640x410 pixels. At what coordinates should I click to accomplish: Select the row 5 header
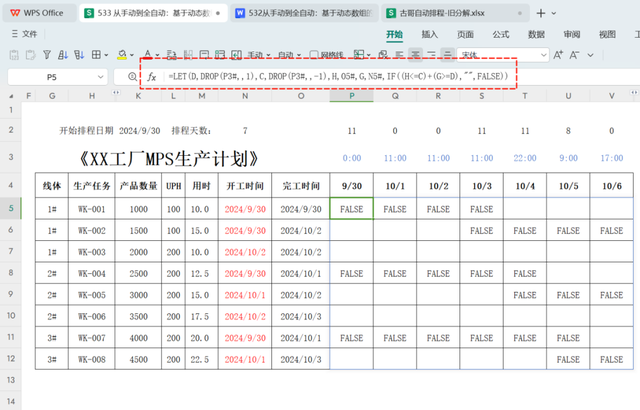click(11, 208)
